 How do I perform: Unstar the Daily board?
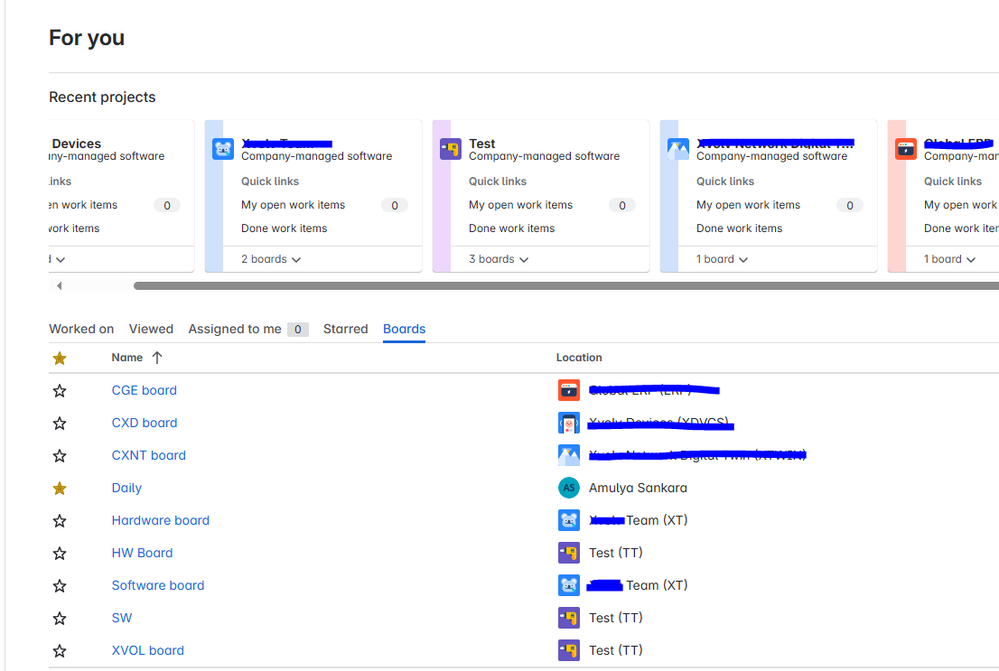[59, 488]
